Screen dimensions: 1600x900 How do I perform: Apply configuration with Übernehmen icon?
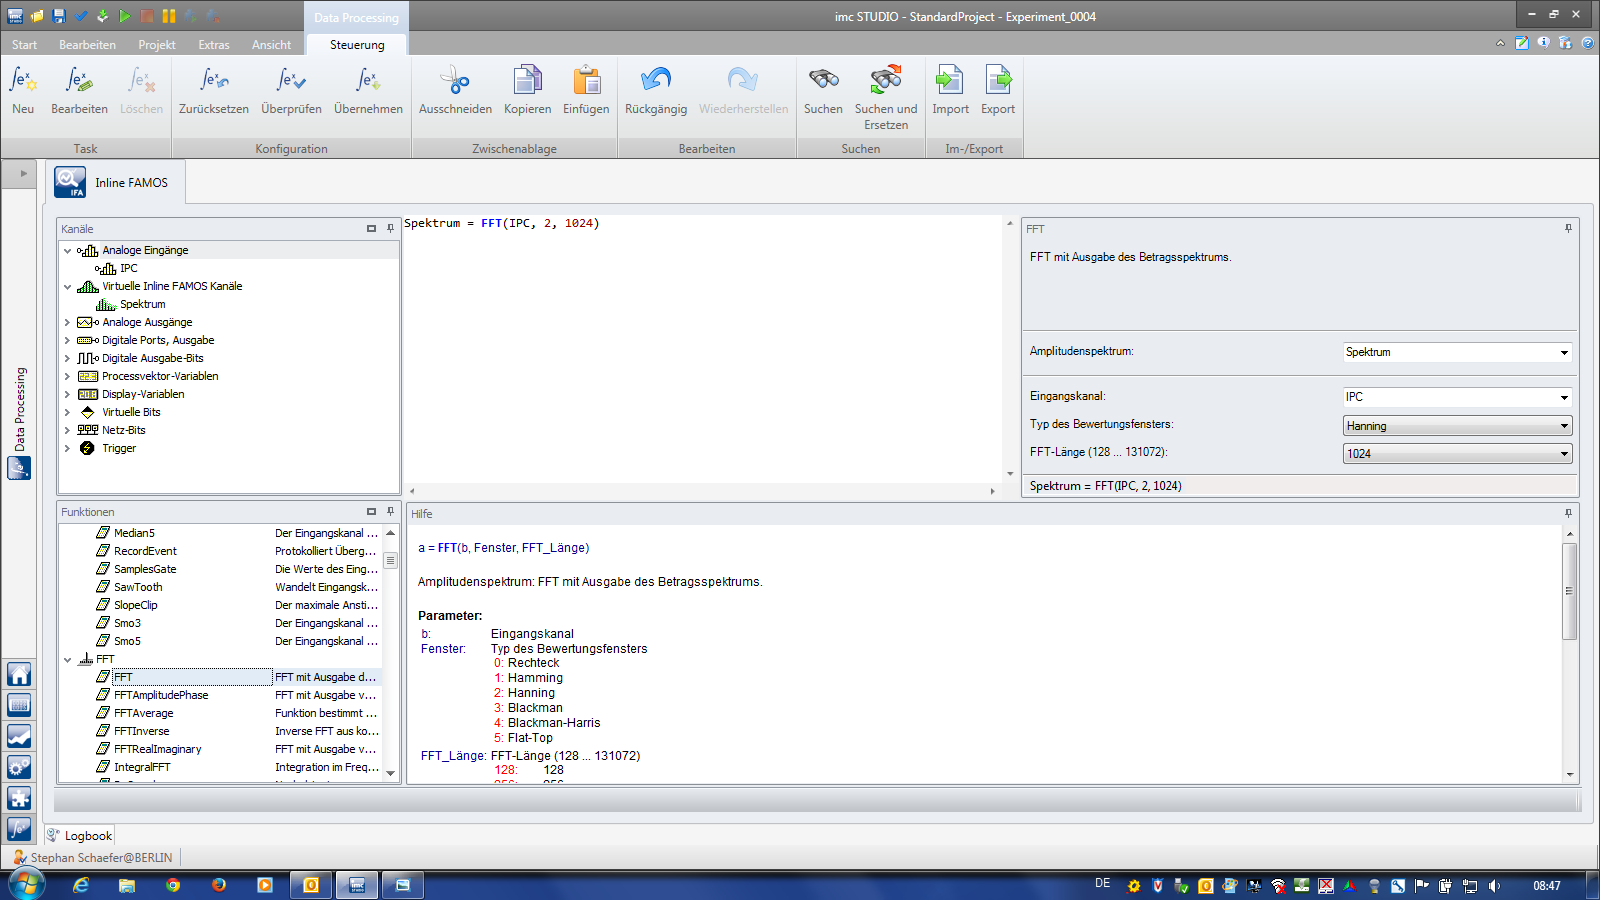368,82
